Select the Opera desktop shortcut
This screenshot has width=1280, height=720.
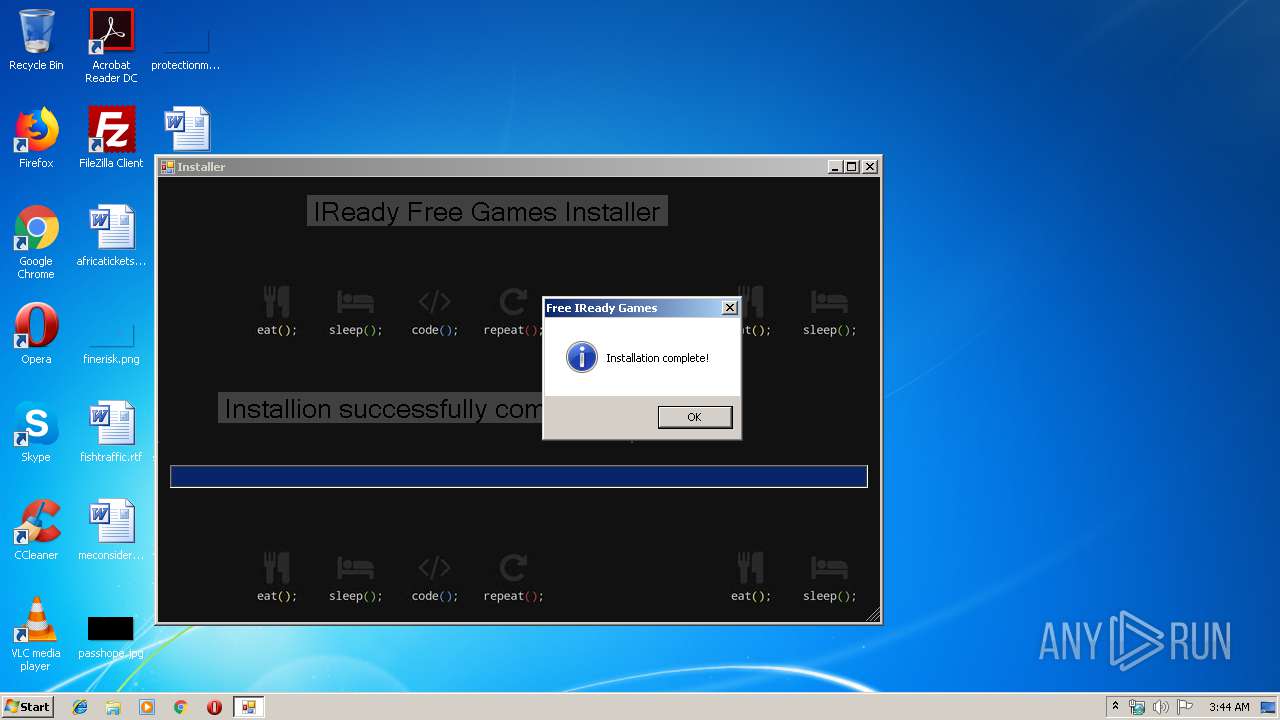click(x=36, y=334)
